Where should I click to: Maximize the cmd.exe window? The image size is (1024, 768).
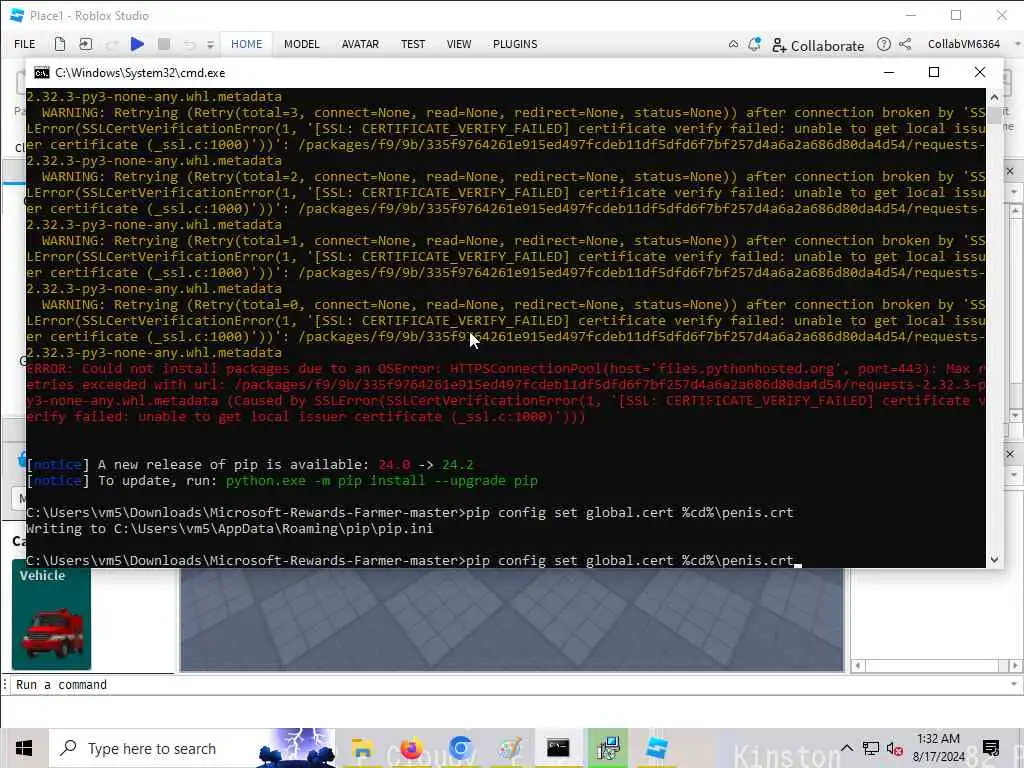coord(934,72)
